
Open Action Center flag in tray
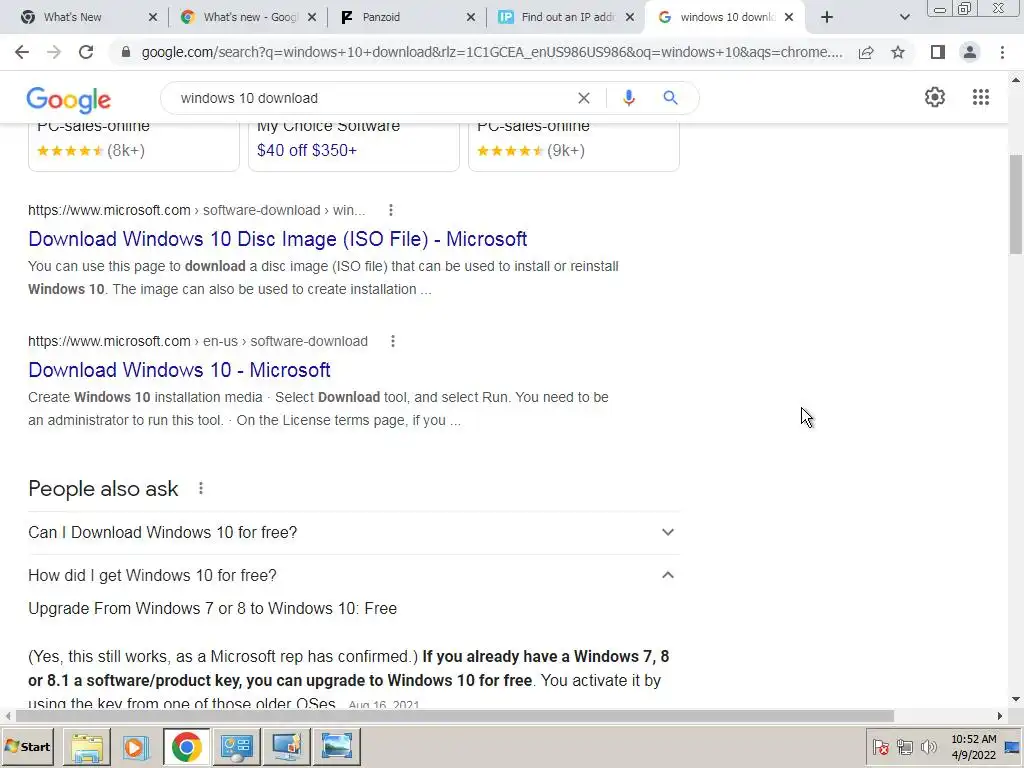880,747
